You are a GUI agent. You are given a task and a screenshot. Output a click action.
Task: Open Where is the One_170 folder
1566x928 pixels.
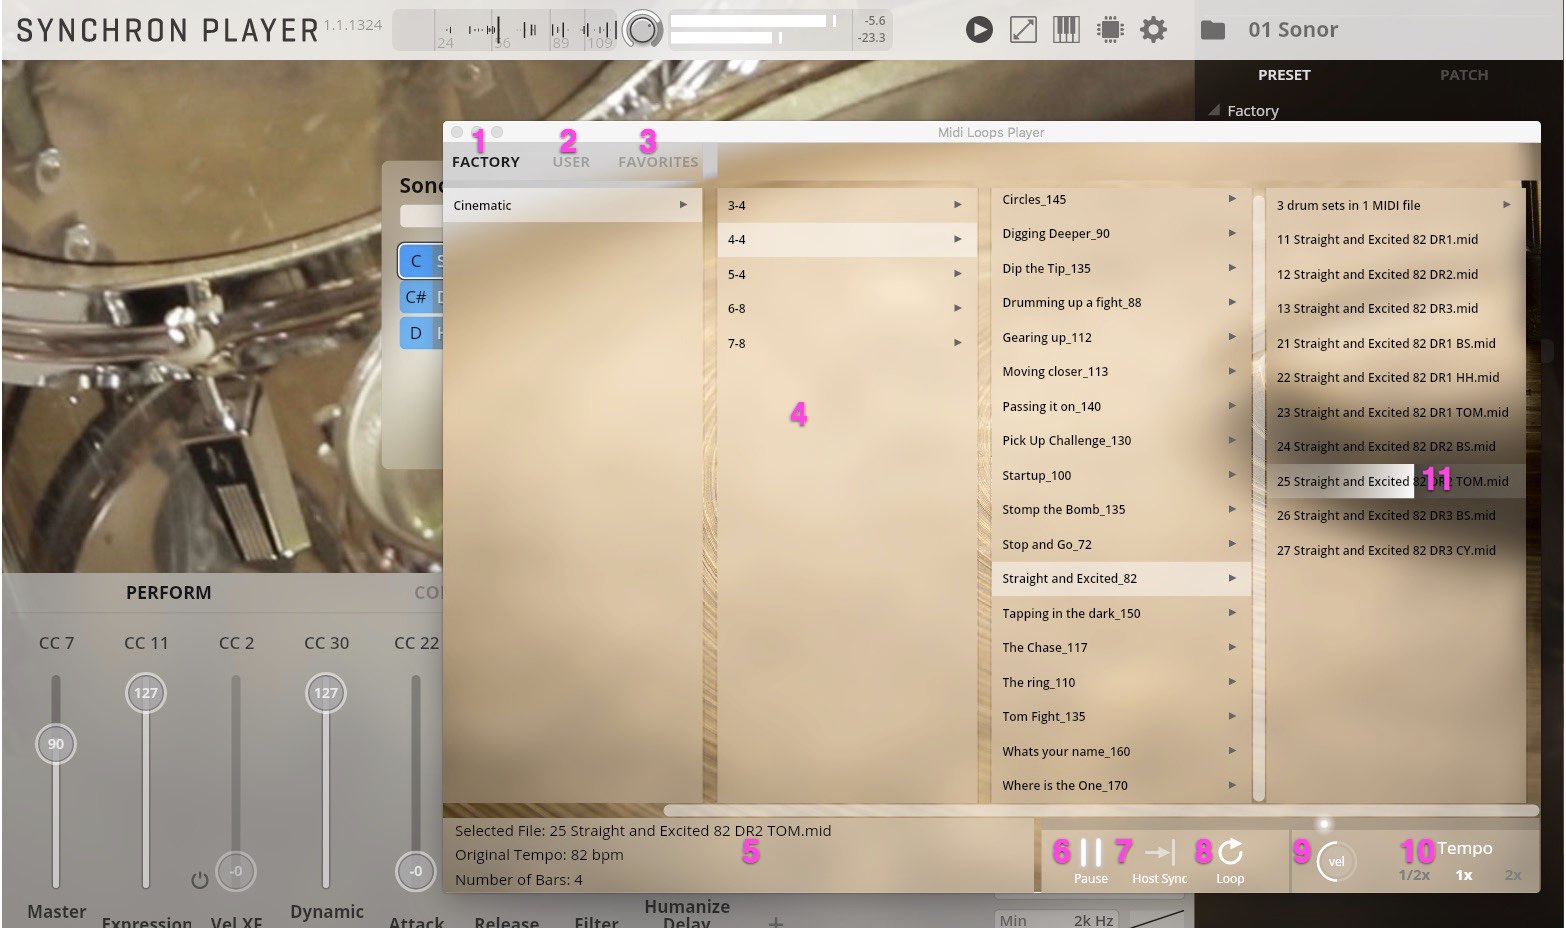click(x=1120, y=785)
